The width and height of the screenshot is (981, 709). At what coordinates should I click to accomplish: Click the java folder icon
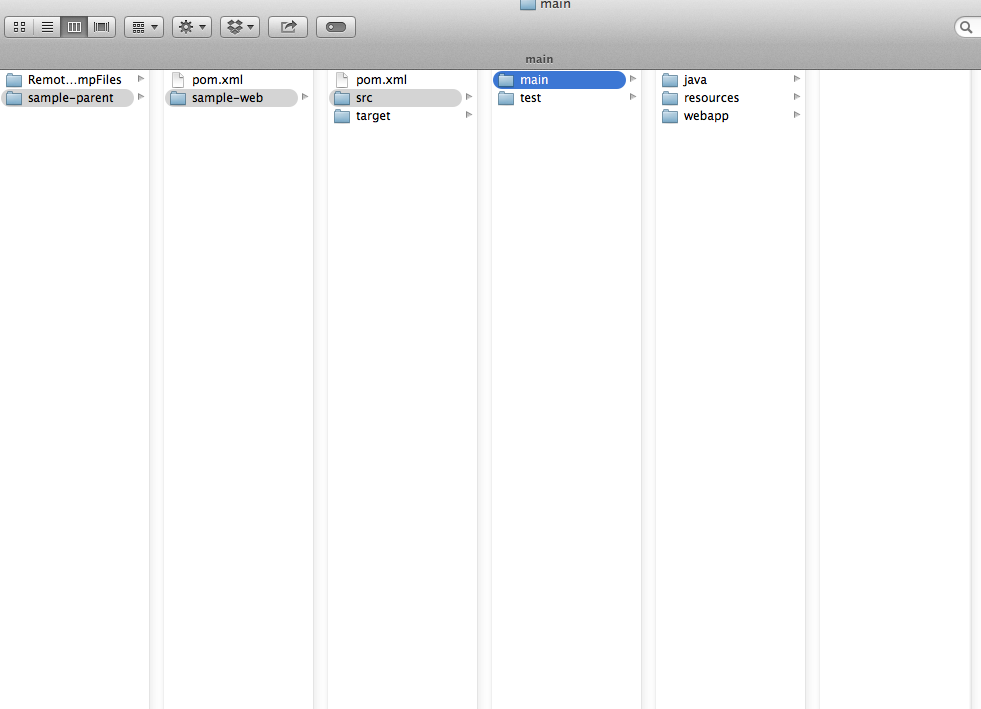pos(669,80)
